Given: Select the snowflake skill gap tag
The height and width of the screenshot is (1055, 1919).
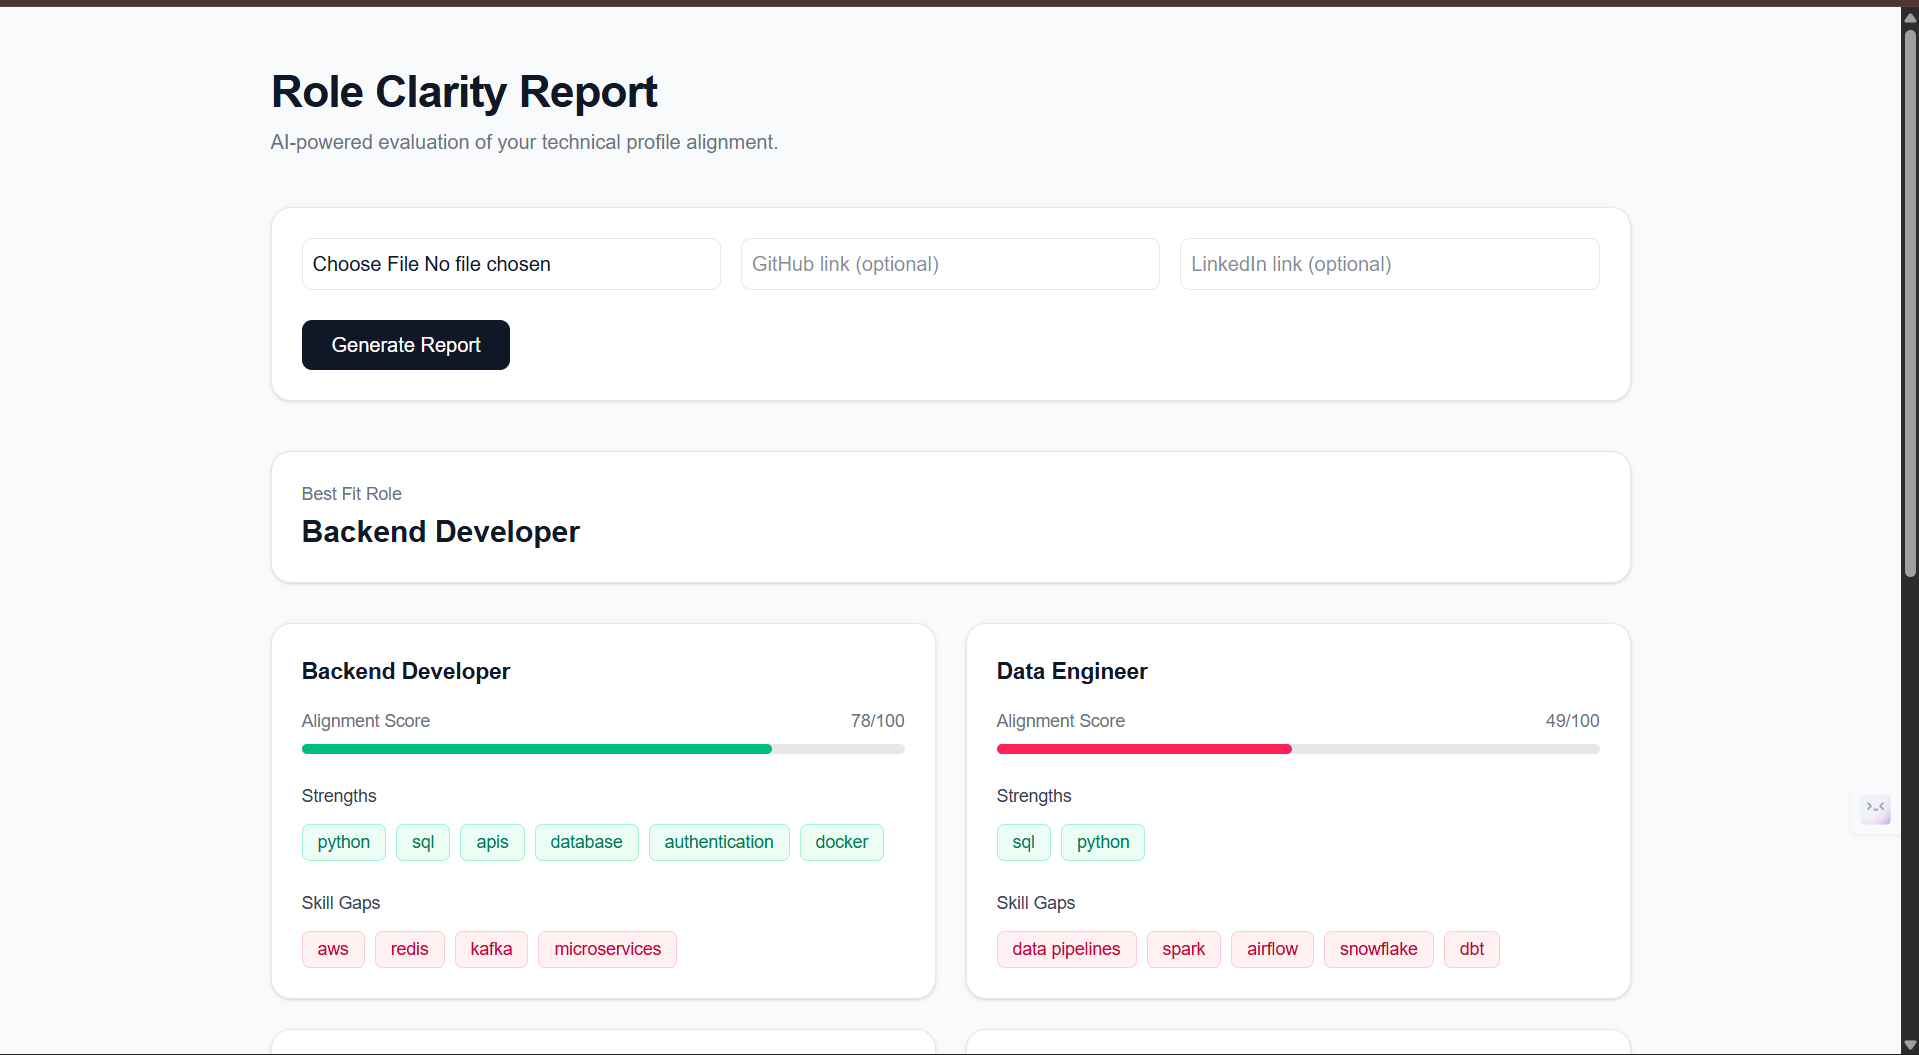Looking at the screenshot, I should [1379, 949].
